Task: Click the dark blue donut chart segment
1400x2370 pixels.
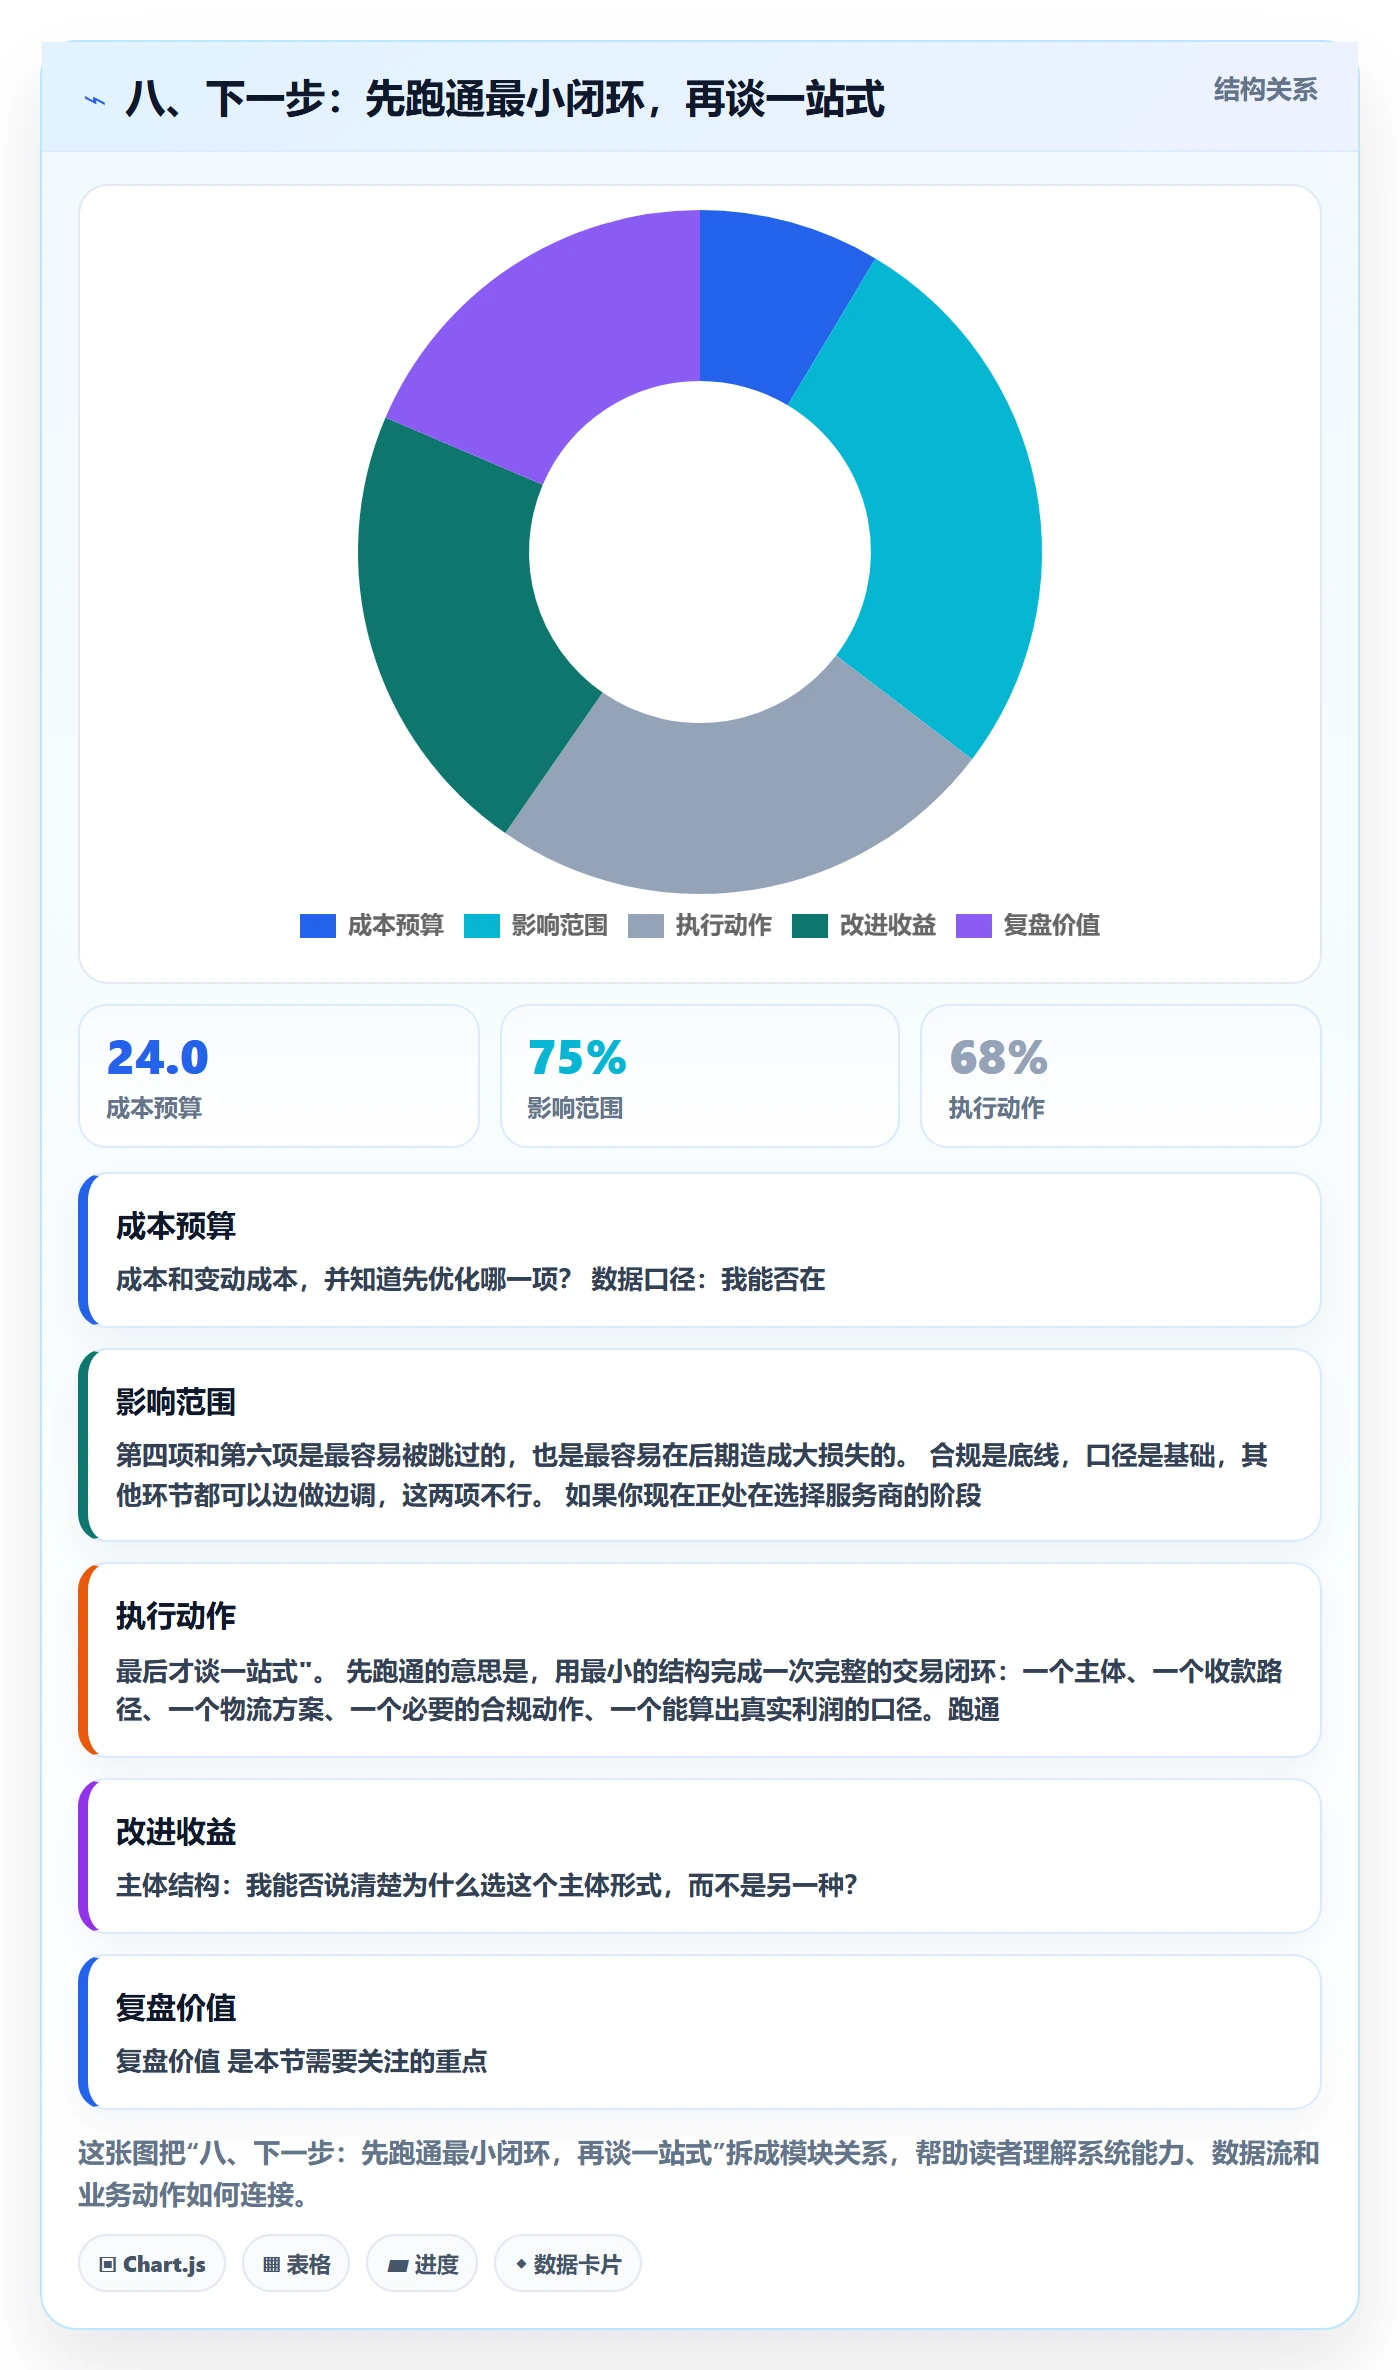Action: 767,305
